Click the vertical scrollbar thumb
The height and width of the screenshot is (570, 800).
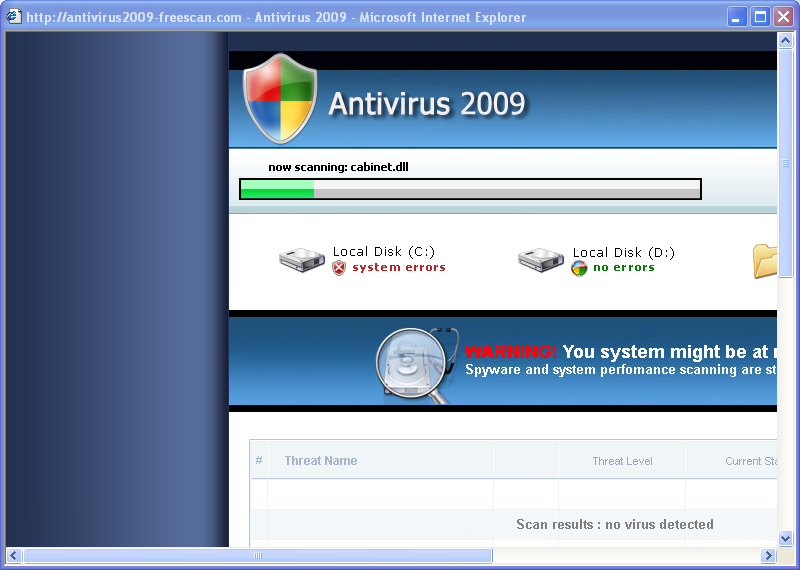tap(785, 163)
